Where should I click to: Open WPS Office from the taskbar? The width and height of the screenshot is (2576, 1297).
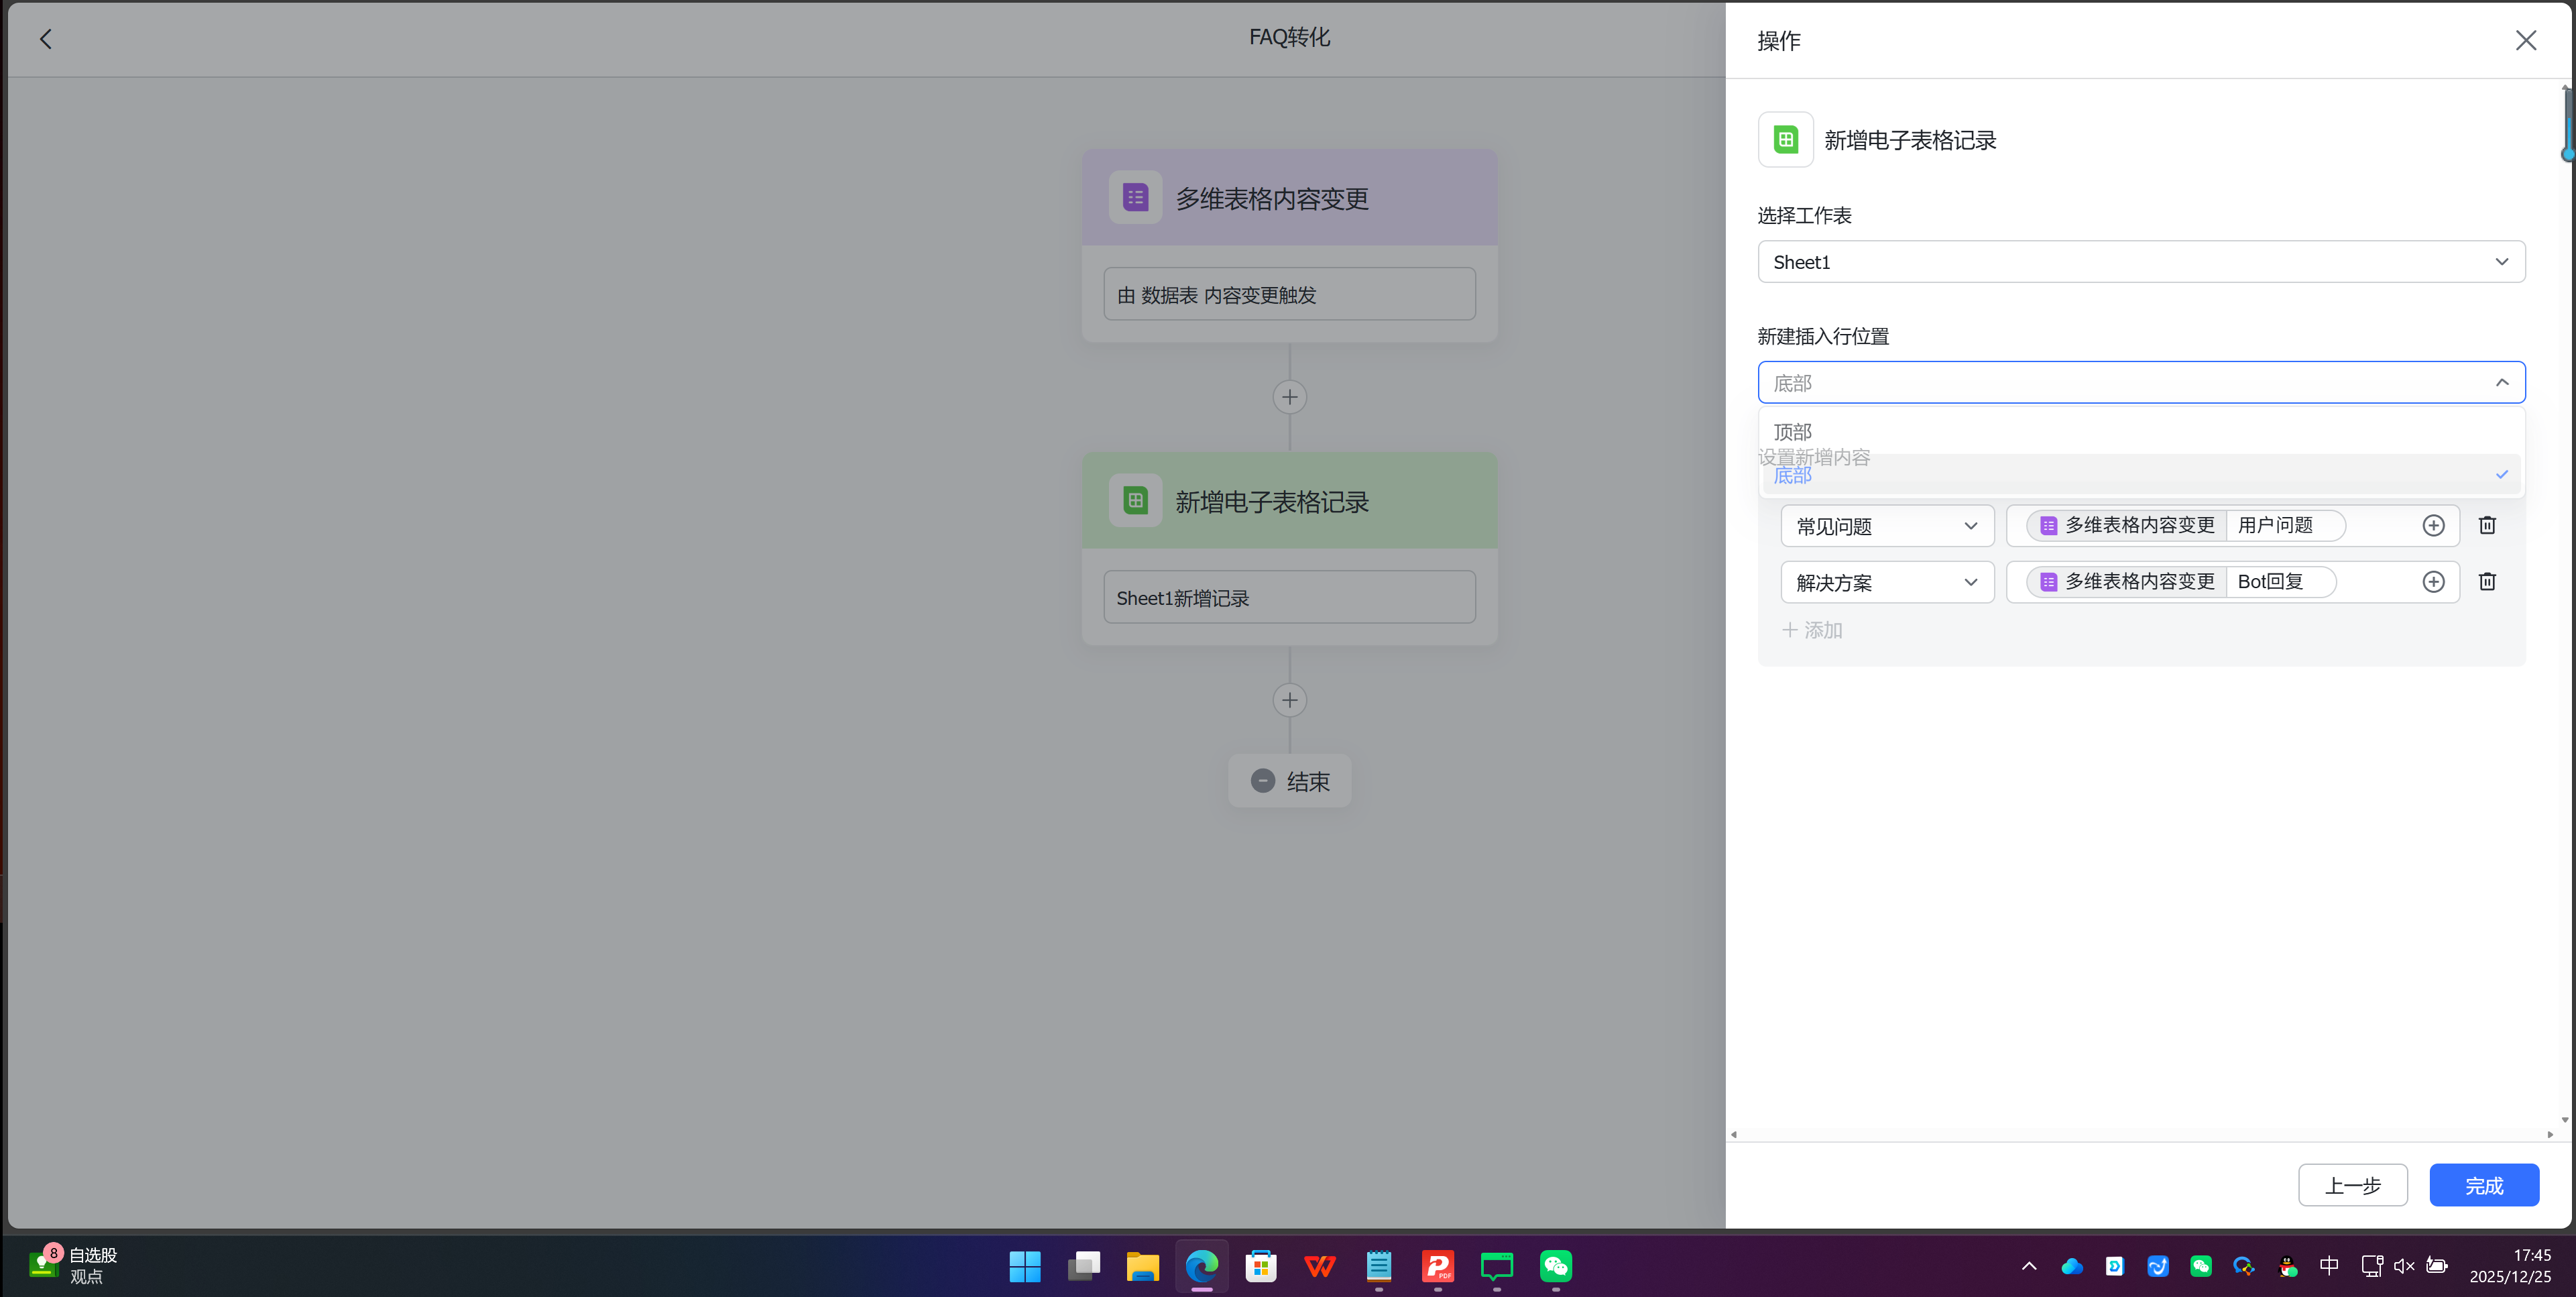(1319, 1266)
